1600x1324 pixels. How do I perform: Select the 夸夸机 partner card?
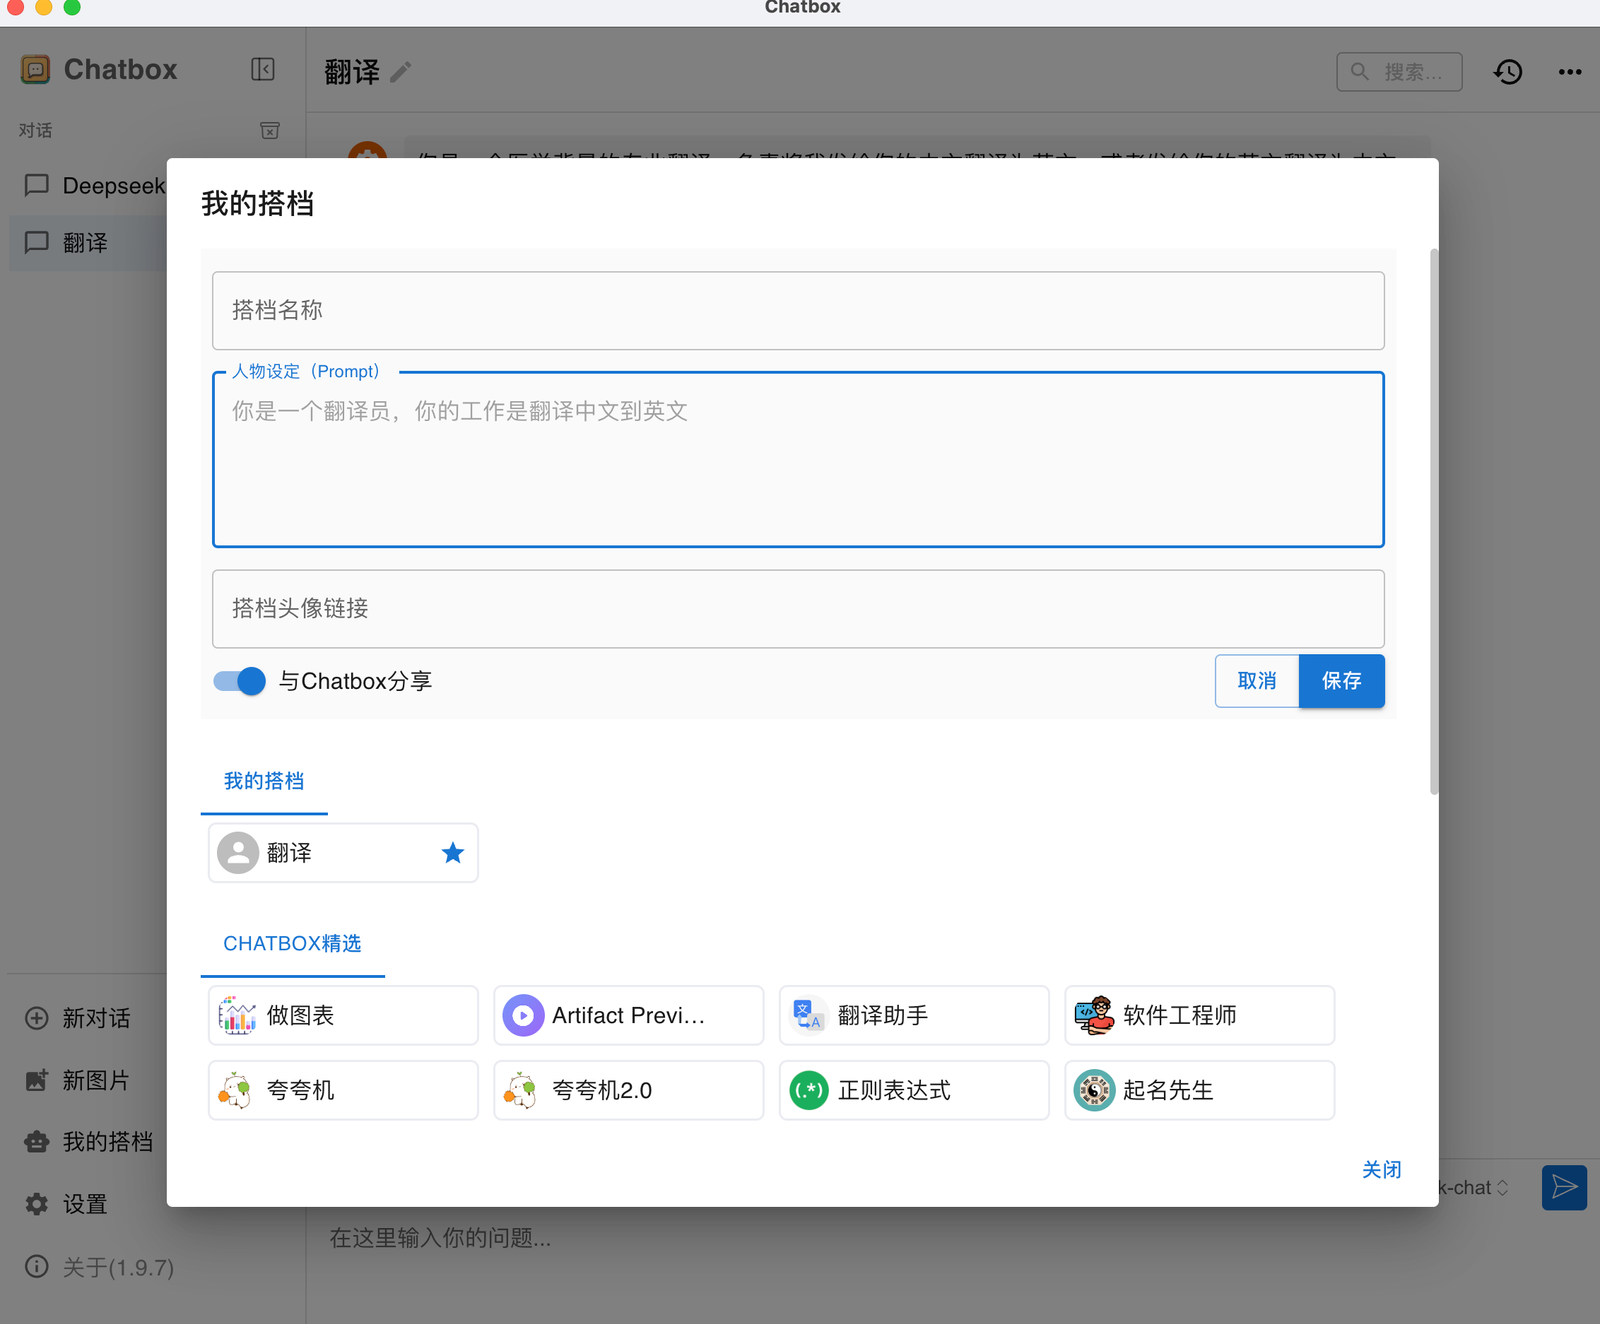point(342,1090)
